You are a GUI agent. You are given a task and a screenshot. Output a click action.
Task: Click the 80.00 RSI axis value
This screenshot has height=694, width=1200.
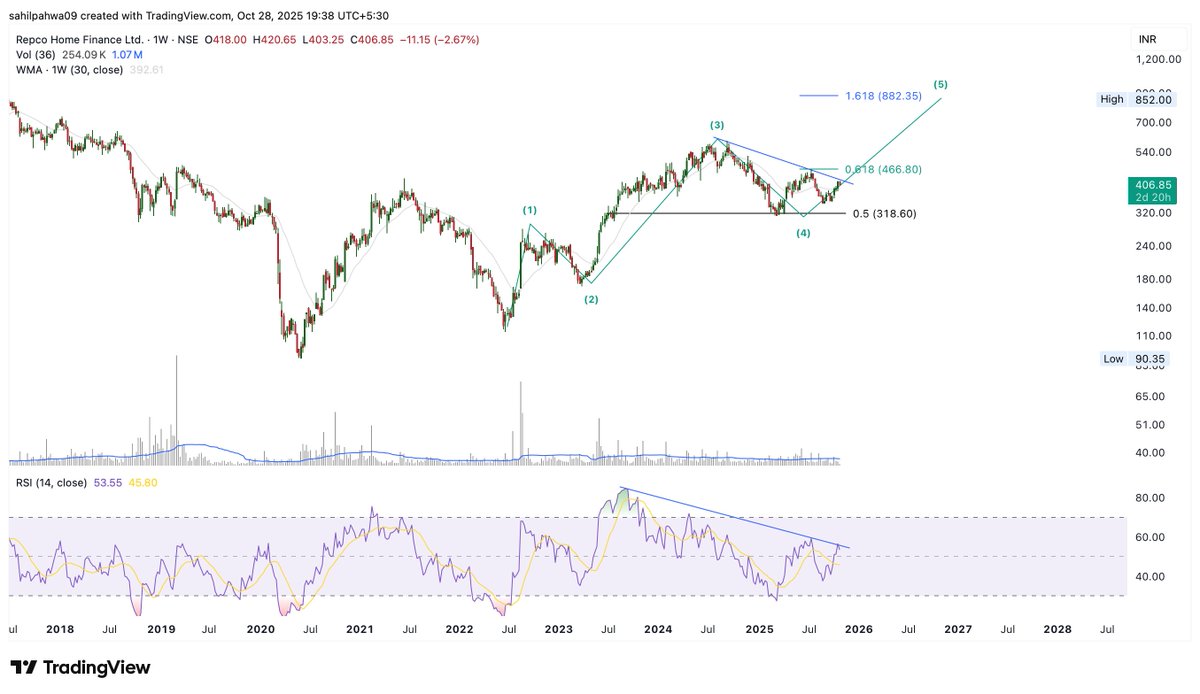click(x=1151, y=498)
